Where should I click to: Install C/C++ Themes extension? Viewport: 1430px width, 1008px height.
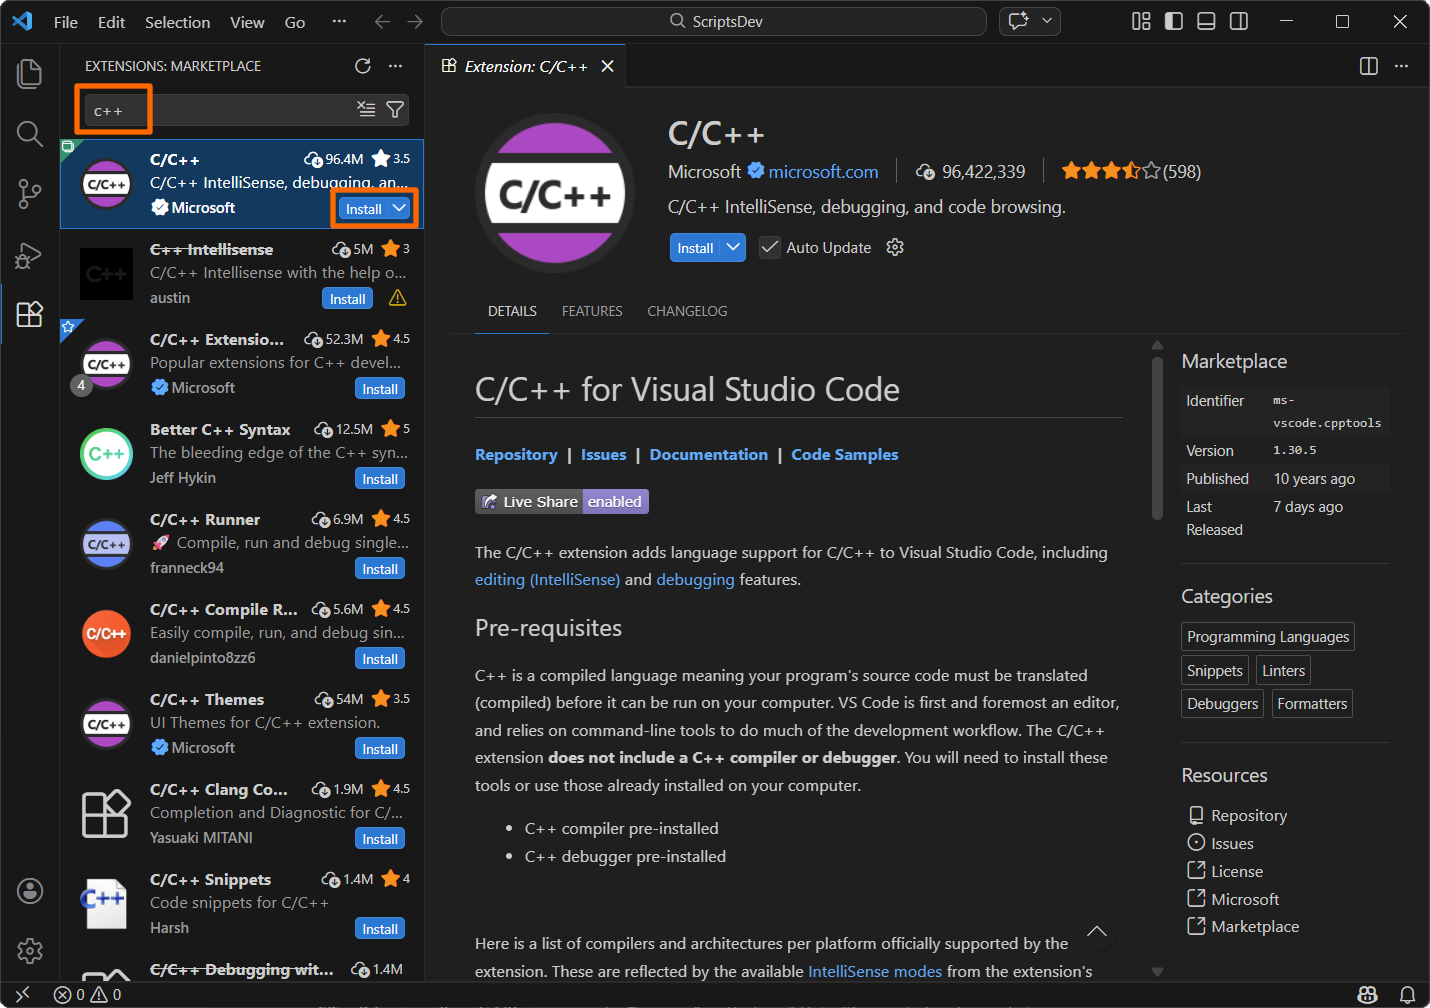[380, 749]
